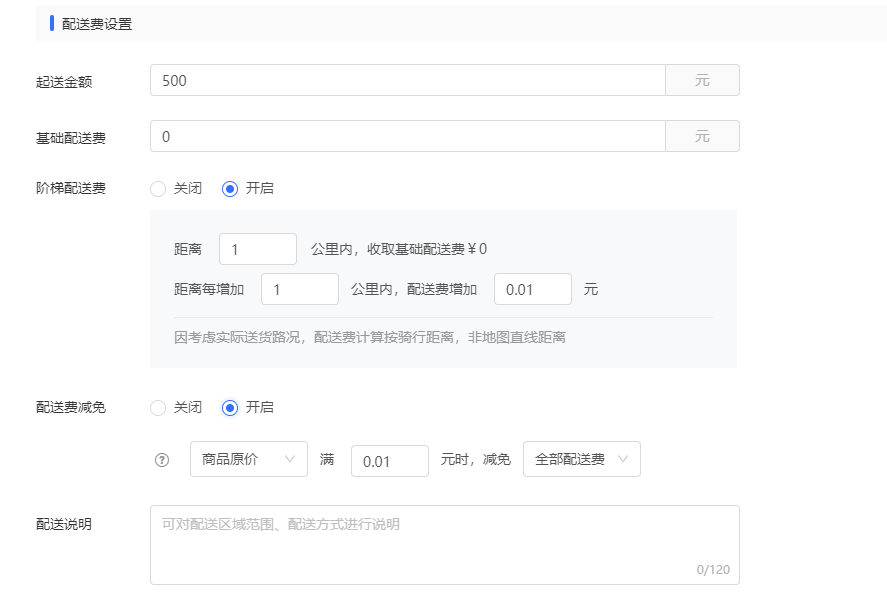Click the 元 suffix beside 基础配送费
Viewport: 887px width, 611px height.
702,137
